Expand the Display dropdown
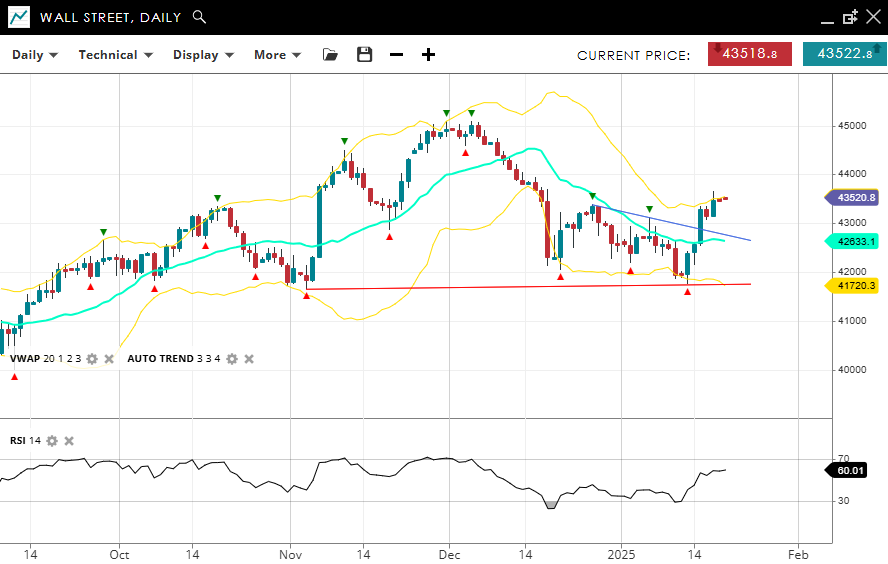Viewport: 888px width, 564px height. tap(203, 55)
